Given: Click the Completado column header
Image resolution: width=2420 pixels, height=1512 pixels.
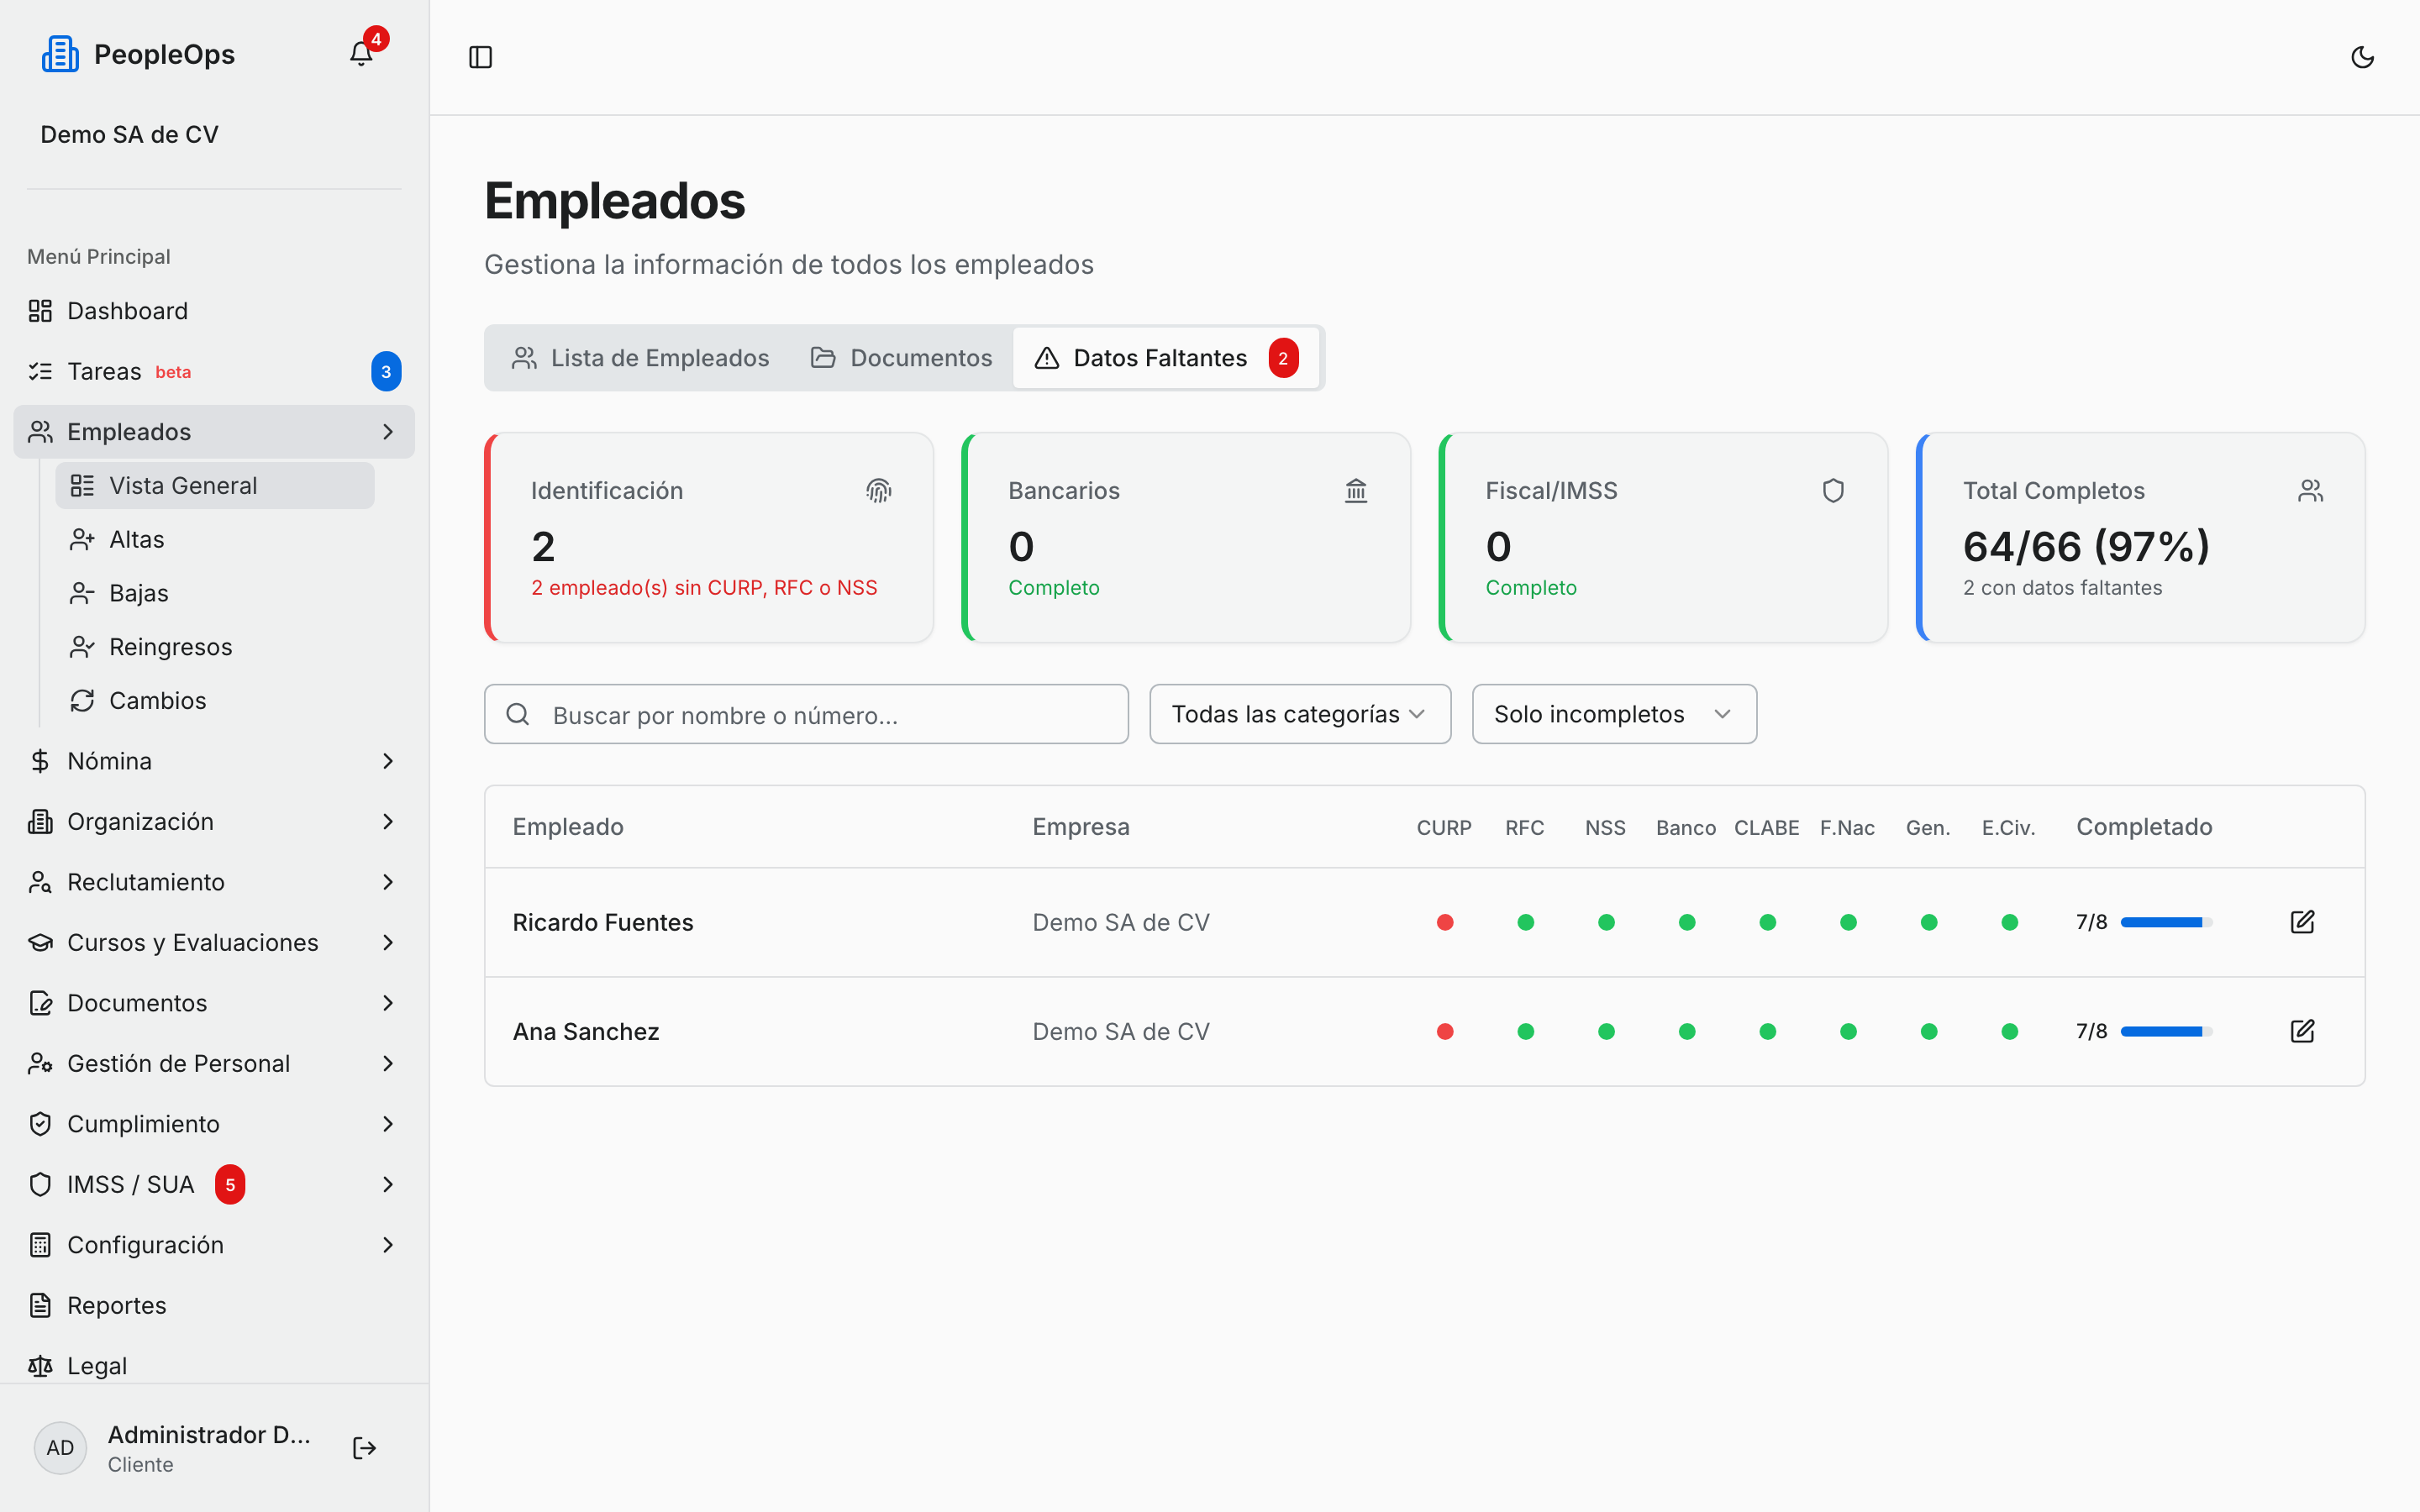Looking at the screenshot, I should click(2144, 827).
